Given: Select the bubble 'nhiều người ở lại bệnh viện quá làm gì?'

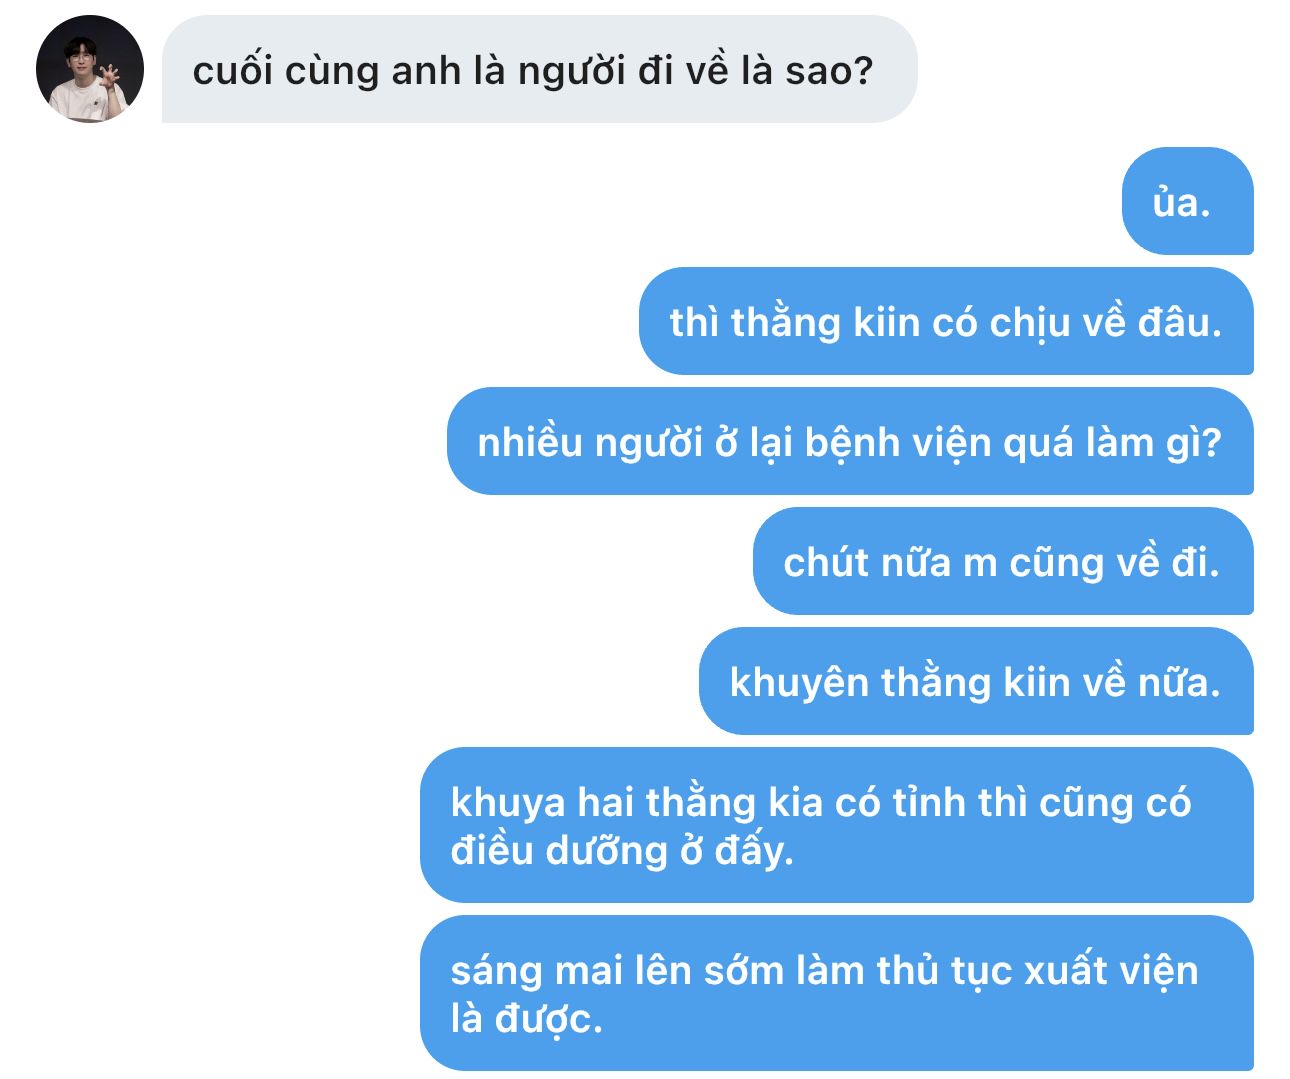Looking at the screenshot, I should click(850, 441).
